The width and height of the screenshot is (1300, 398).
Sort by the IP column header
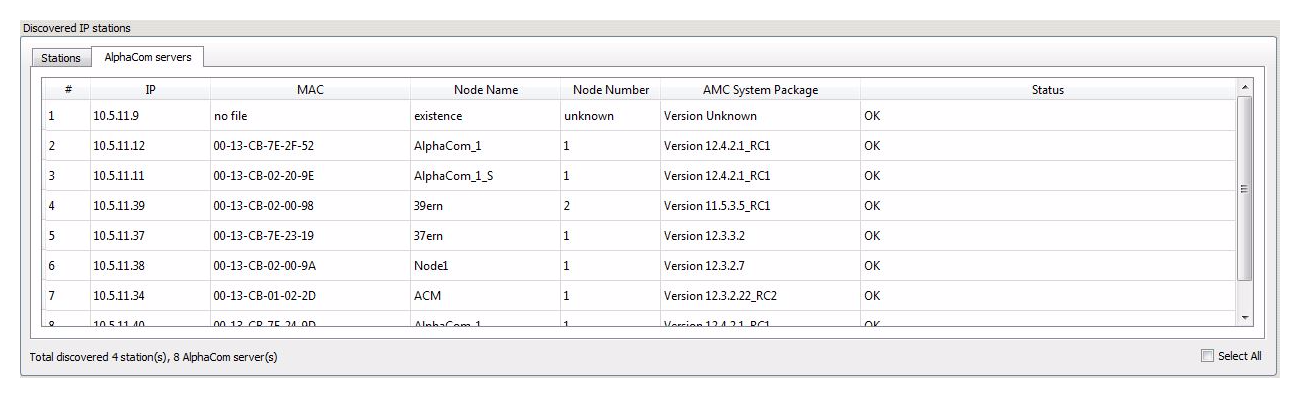pos(150,90)
